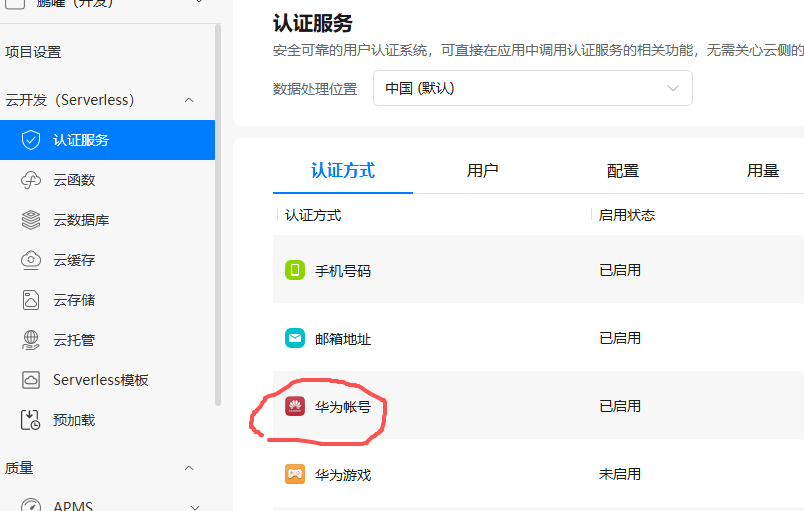
Task: Click the green phone icon in 手机号码 row
Action: (x=295, y=270)
